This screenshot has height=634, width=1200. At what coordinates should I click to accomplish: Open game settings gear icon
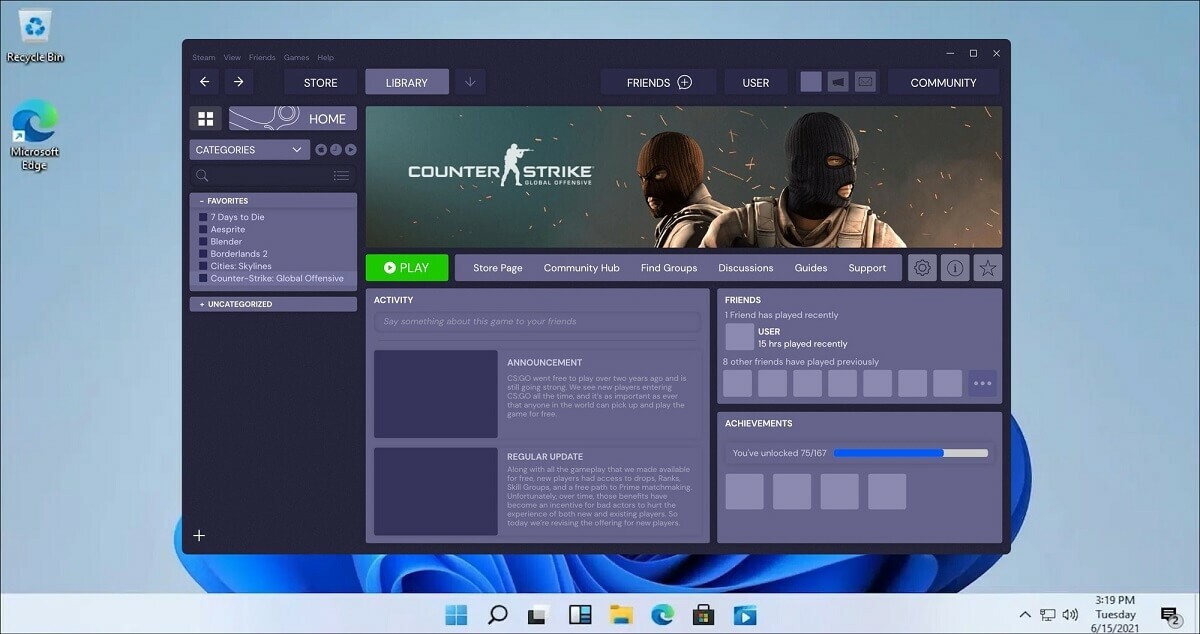923,268
